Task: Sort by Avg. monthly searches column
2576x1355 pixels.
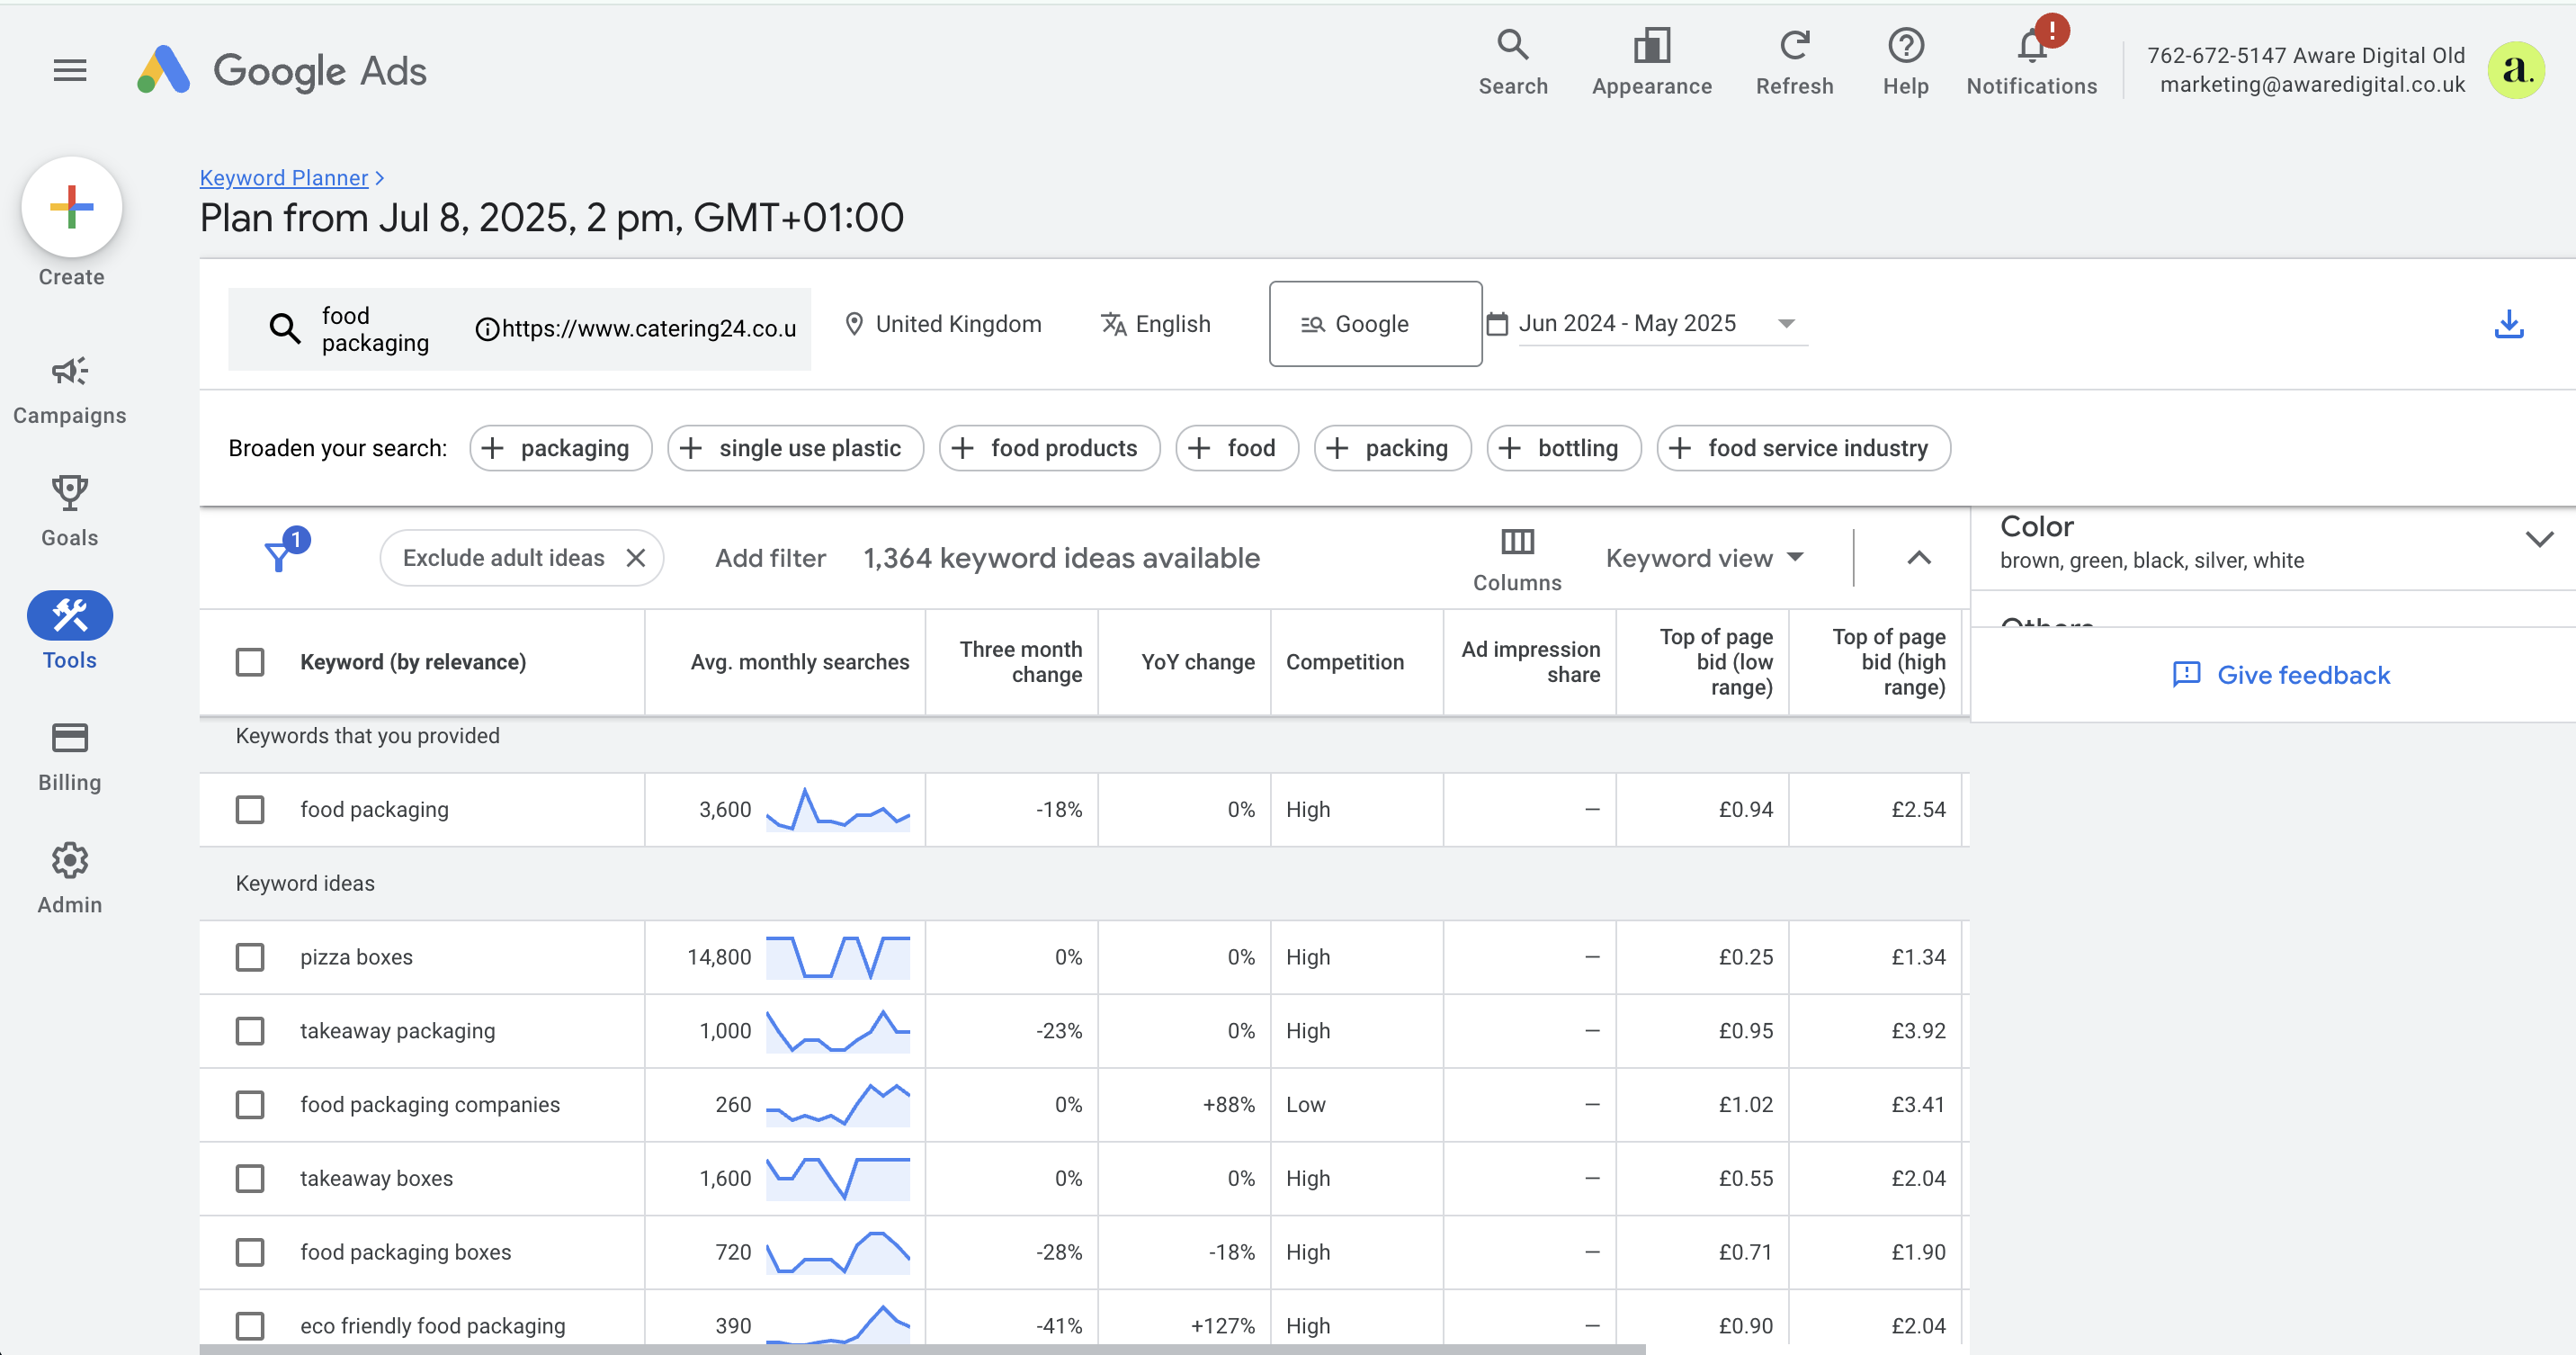Action: click(799, 662)
